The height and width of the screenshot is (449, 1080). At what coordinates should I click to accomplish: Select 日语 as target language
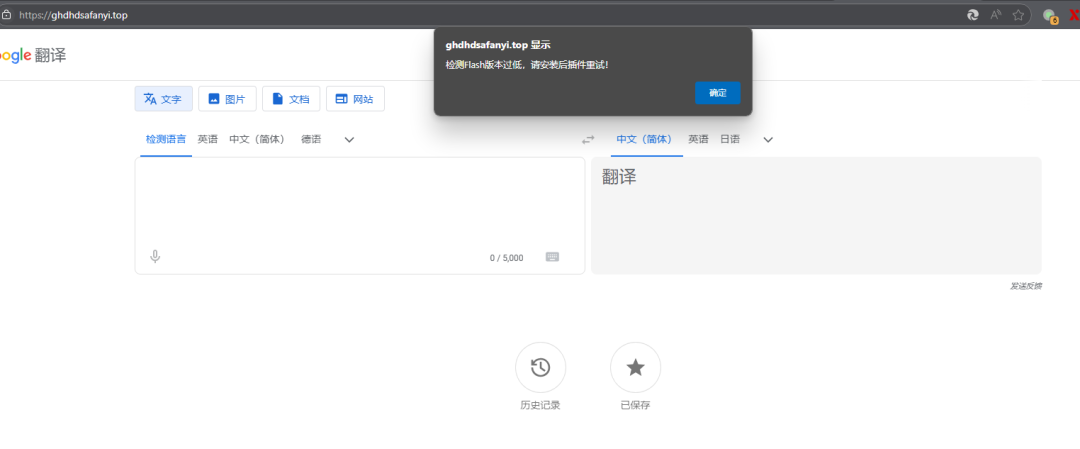(x=730, y=140)
